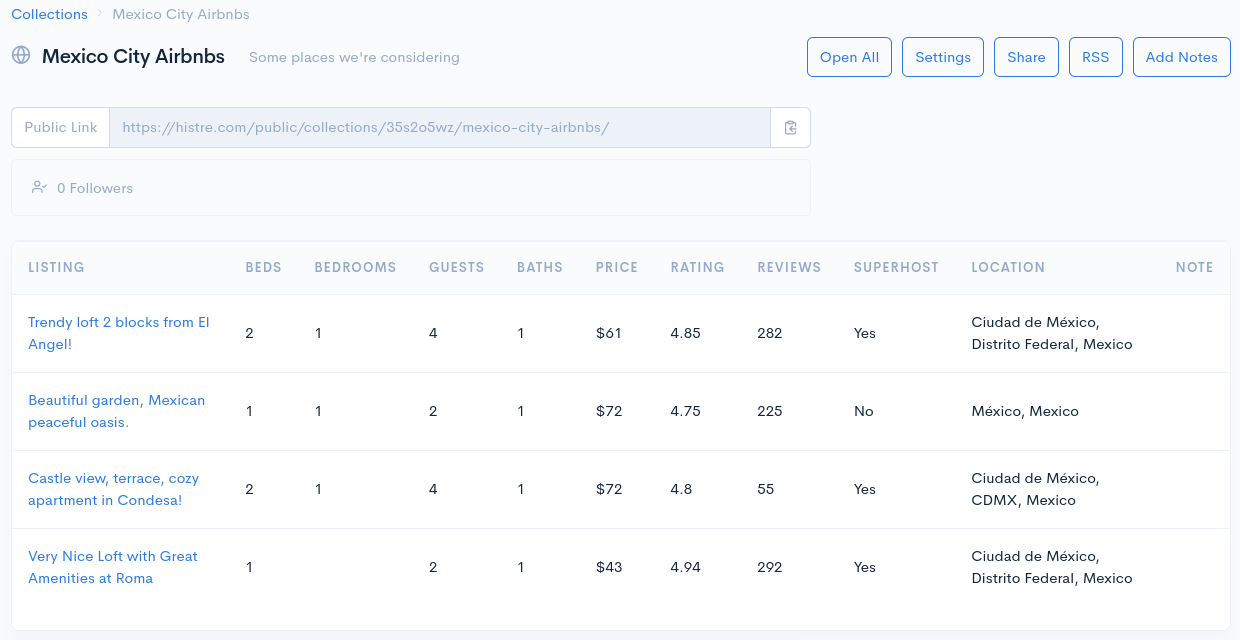Click the México, Mexico location cell
This screenshot has width=1240, height=640.
(1025, 411)
